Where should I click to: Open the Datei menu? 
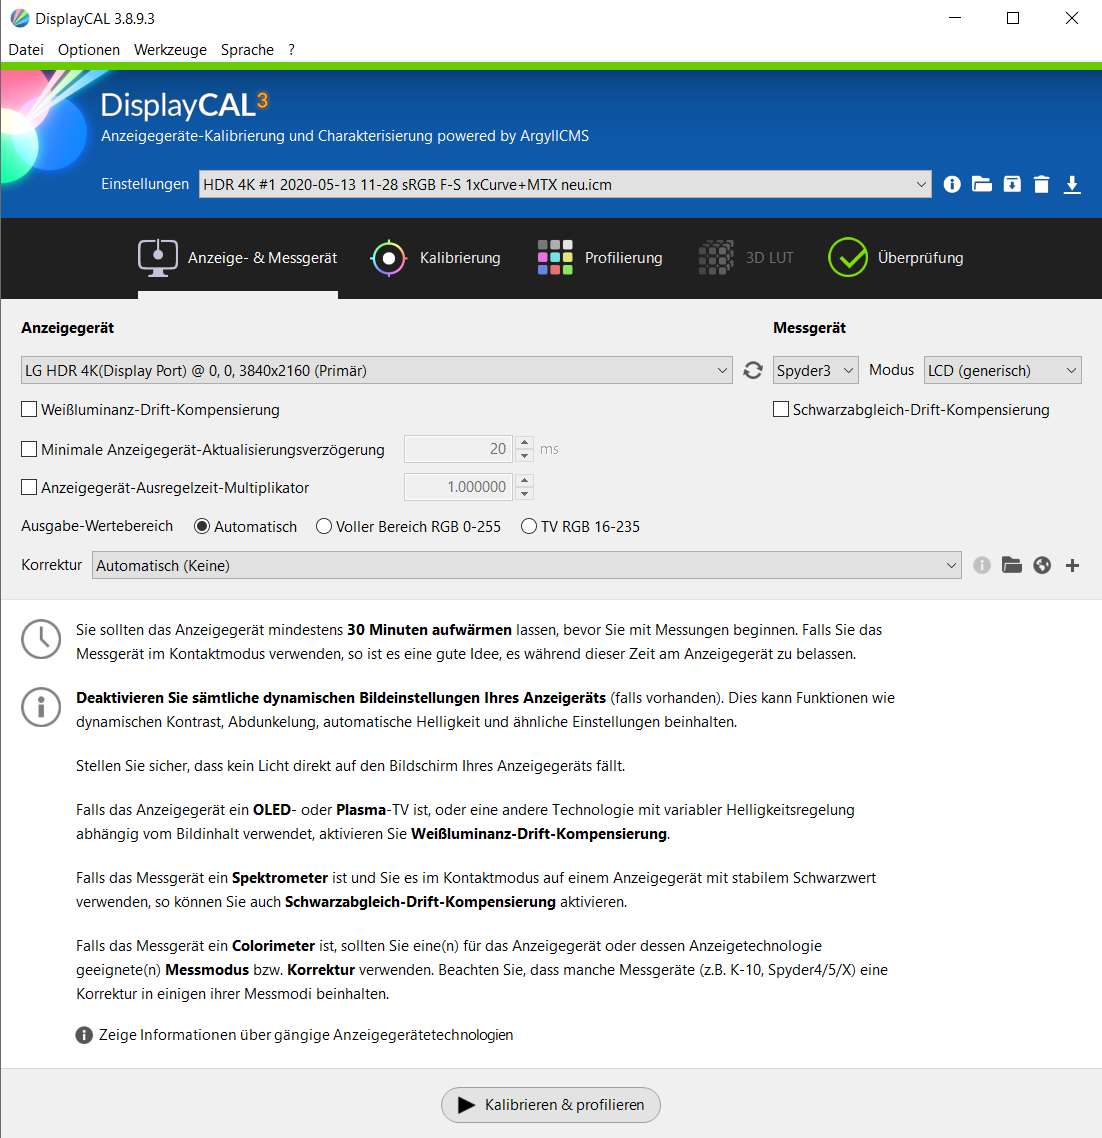[x=26, y=50]
